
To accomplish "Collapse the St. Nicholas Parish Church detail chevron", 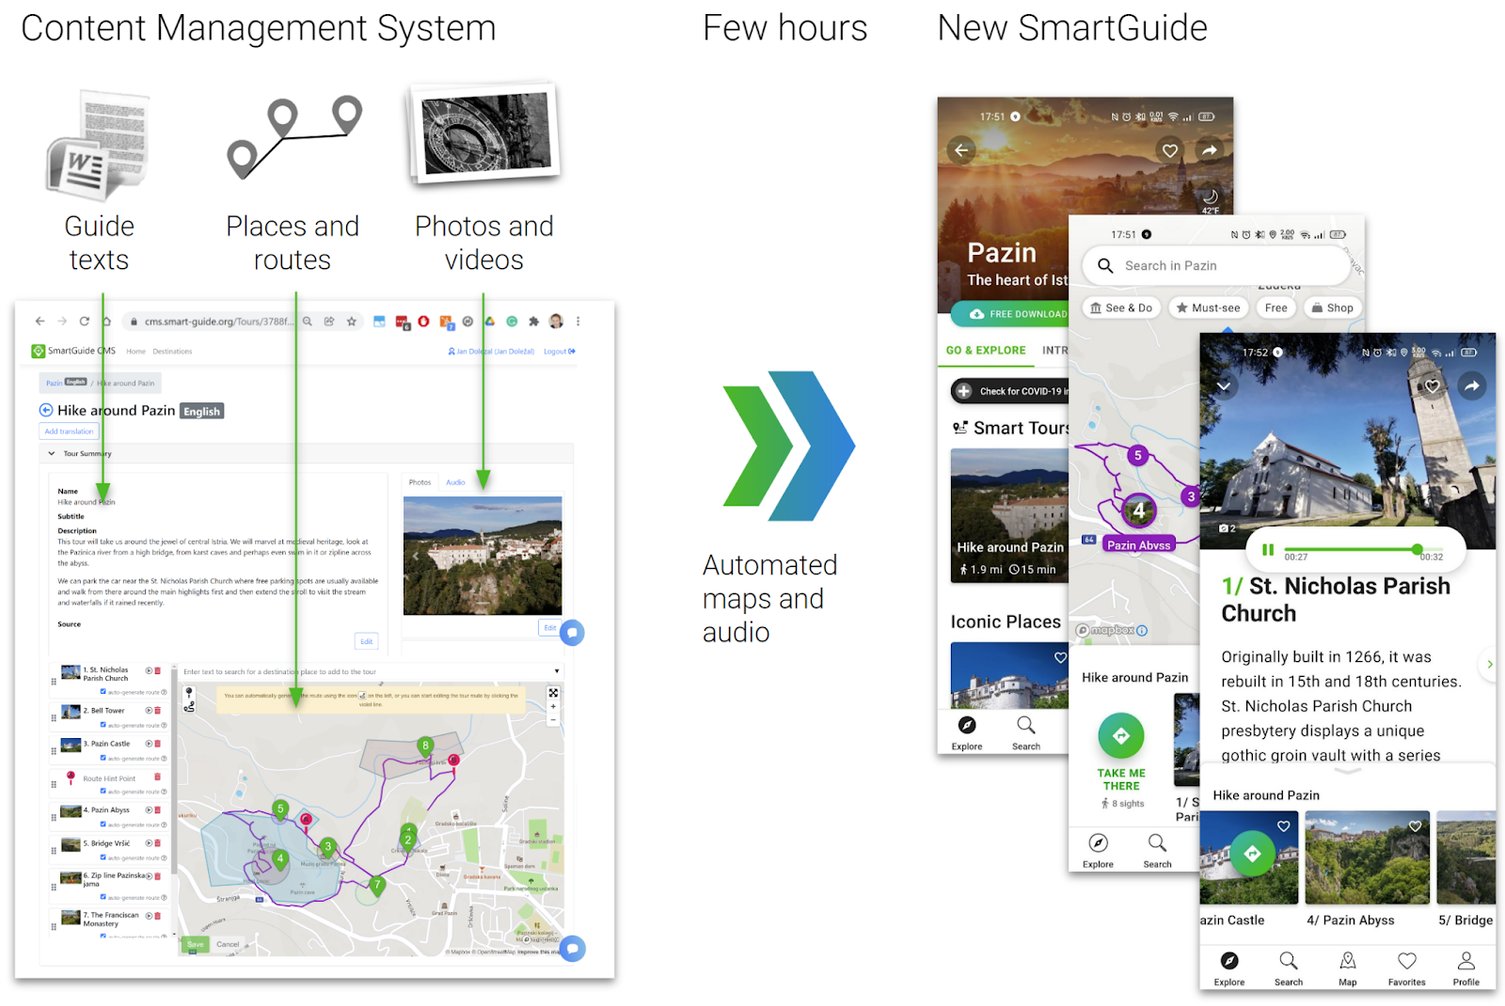I will 1222,386.
